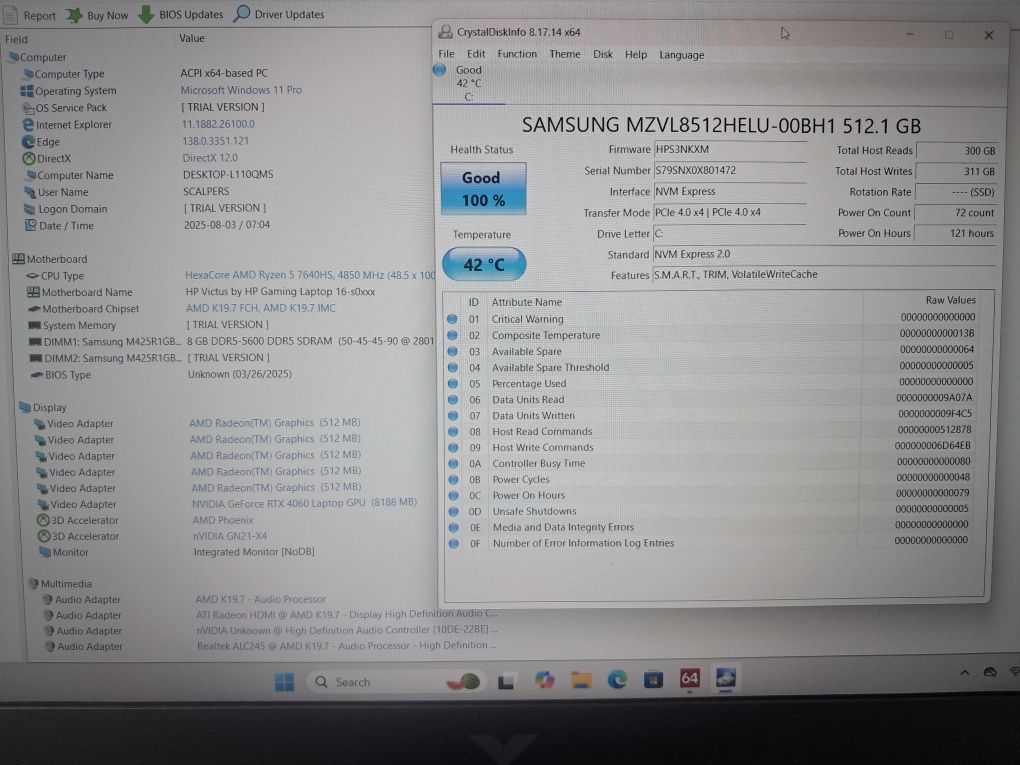This screenshot has height=765, width=1020.
Task: Click the Serial Number field S79SNX0X801472
Action: [730, 170]
